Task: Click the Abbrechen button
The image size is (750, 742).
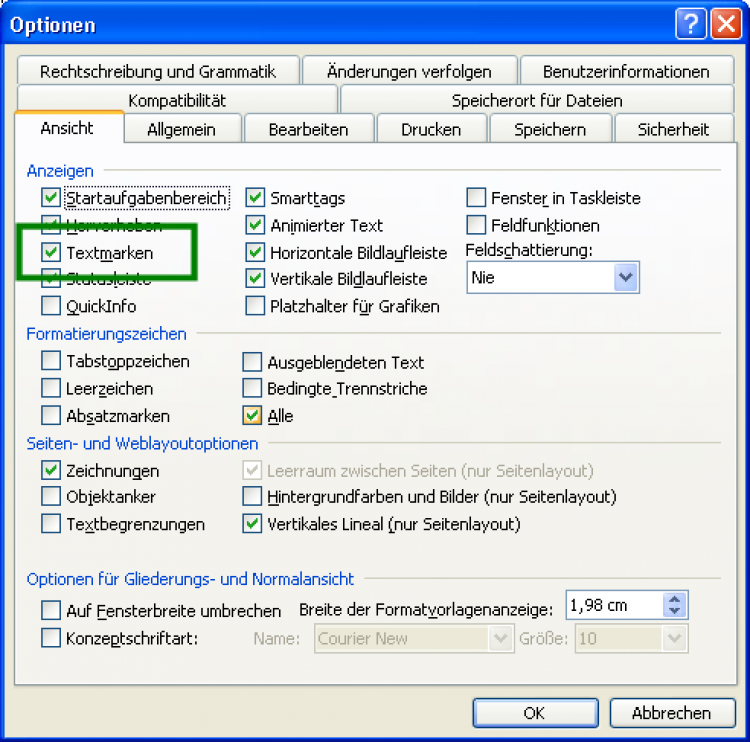Action: [x=671, y=713]
